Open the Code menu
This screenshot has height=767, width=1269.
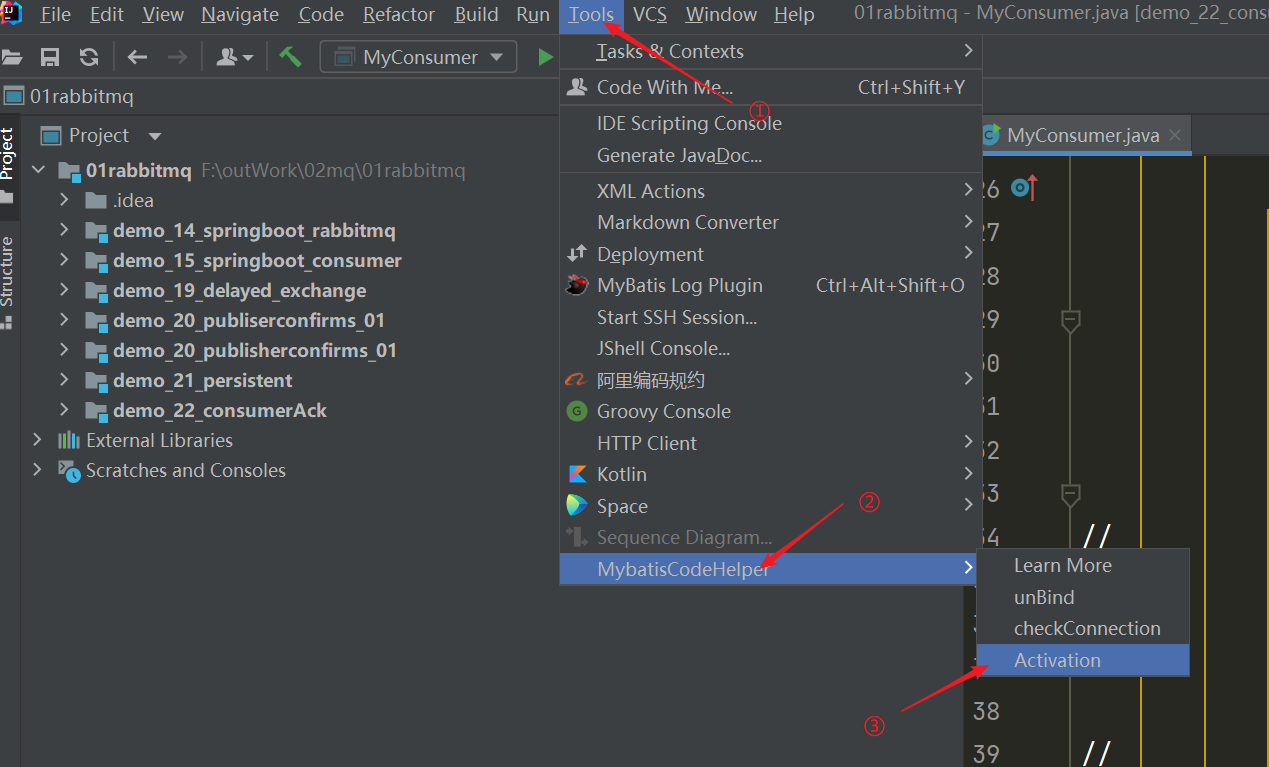(321, 14)
